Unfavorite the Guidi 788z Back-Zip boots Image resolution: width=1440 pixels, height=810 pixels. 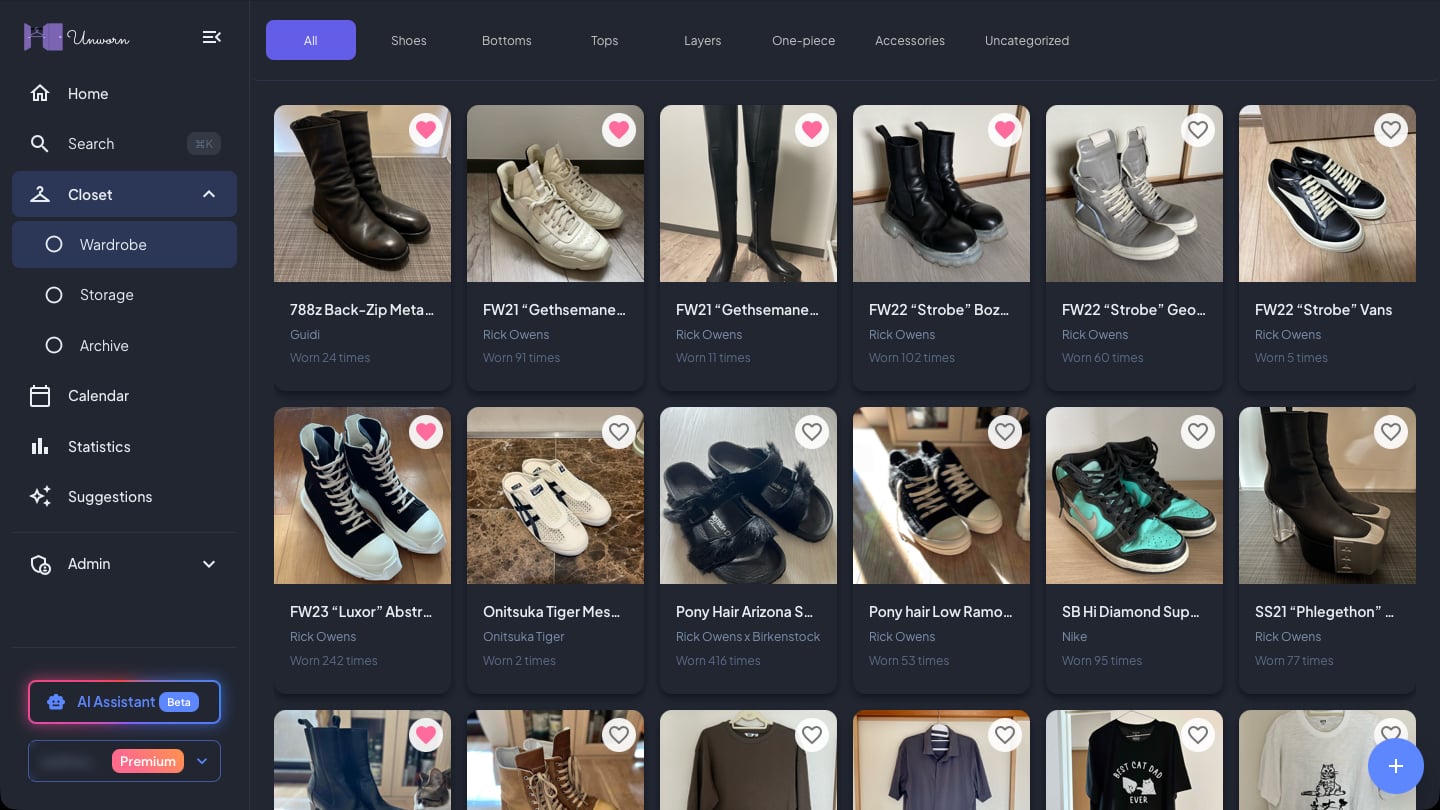click(x=426, y=130)
